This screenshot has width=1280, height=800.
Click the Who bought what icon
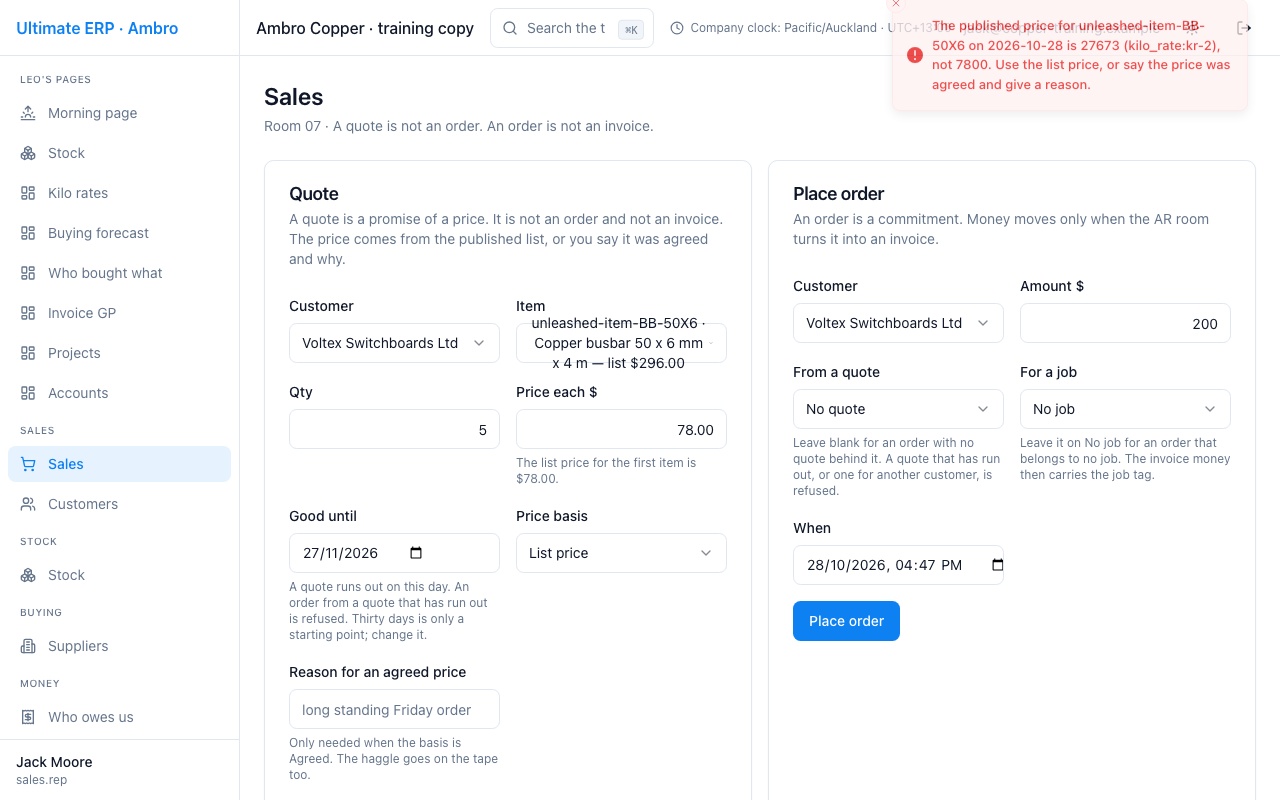pyautogui.click(x=28, y=273)
